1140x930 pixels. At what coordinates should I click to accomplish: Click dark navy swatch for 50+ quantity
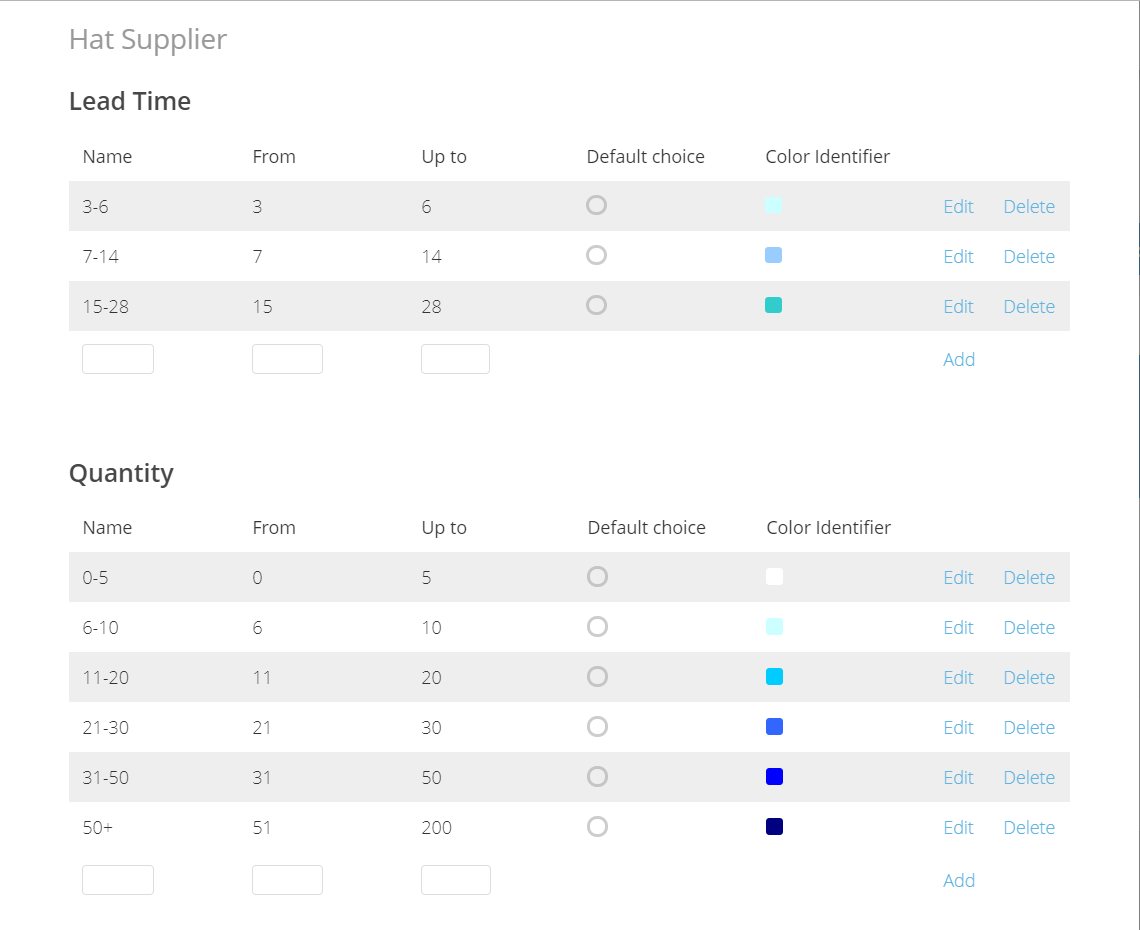point(774,827)
